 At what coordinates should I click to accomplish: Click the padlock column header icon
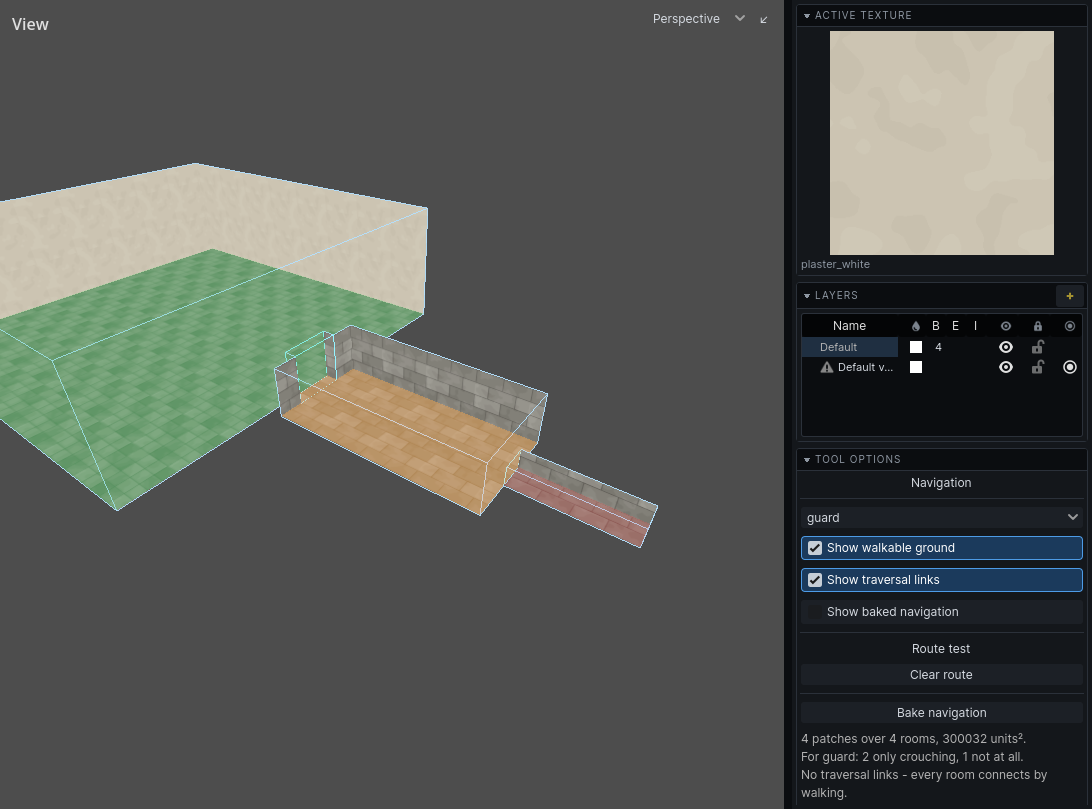pos(1038,326)
